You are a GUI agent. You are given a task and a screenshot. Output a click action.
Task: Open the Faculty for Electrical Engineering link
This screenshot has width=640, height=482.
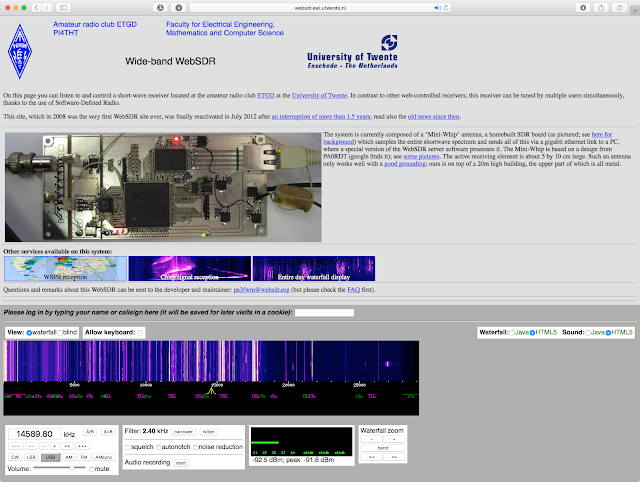(x=224, y=29)
